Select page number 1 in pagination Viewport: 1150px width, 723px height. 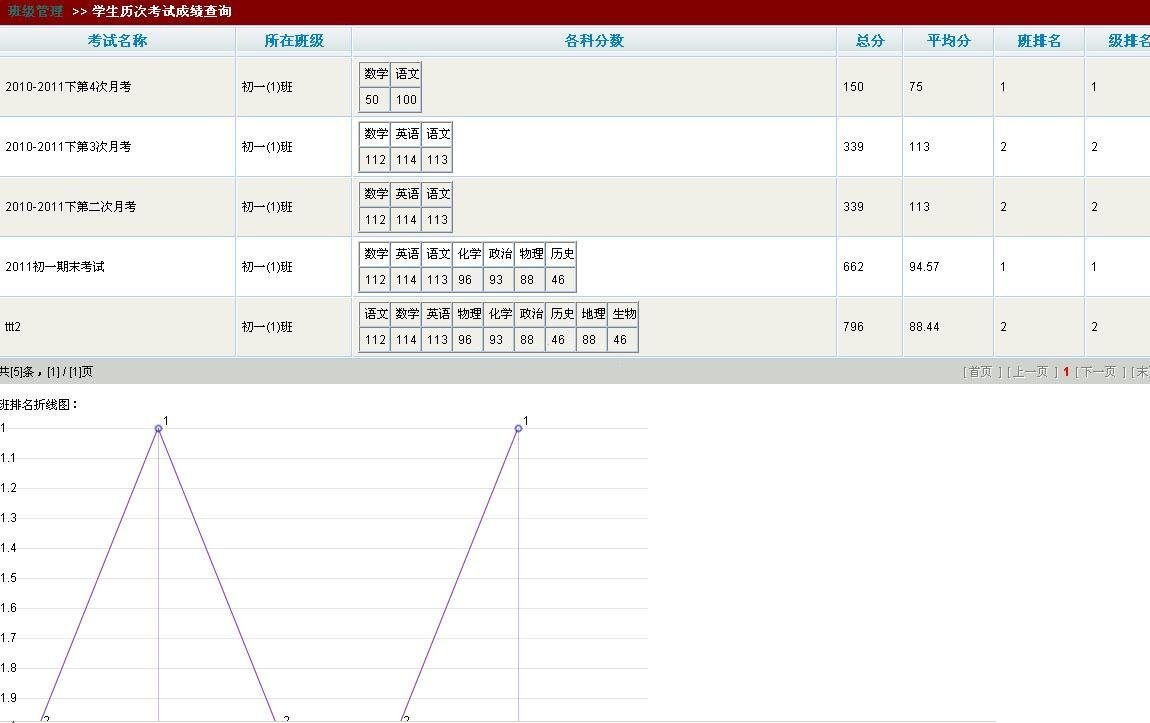coord(1066,372)
